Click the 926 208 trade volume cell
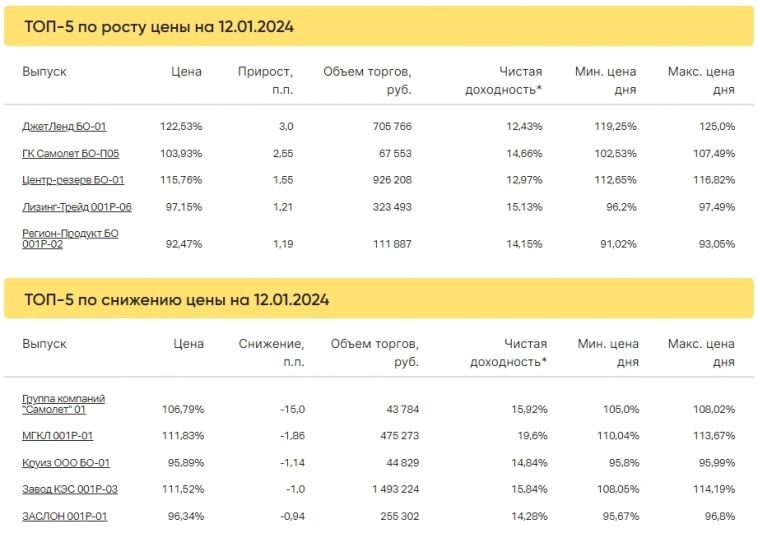The image size is (758, 533). coord(388,181)
